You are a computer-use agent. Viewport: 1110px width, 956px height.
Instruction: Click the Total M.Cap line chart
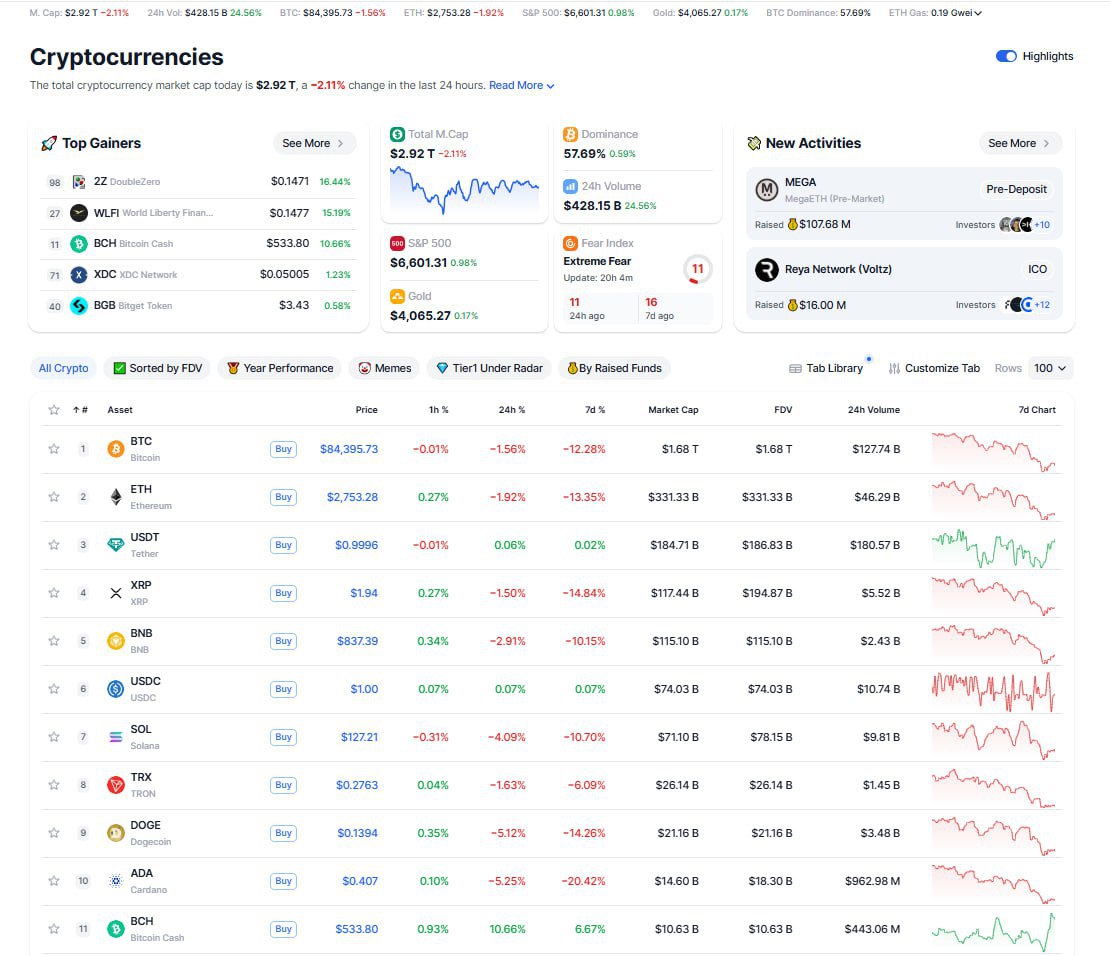(464, 190)
